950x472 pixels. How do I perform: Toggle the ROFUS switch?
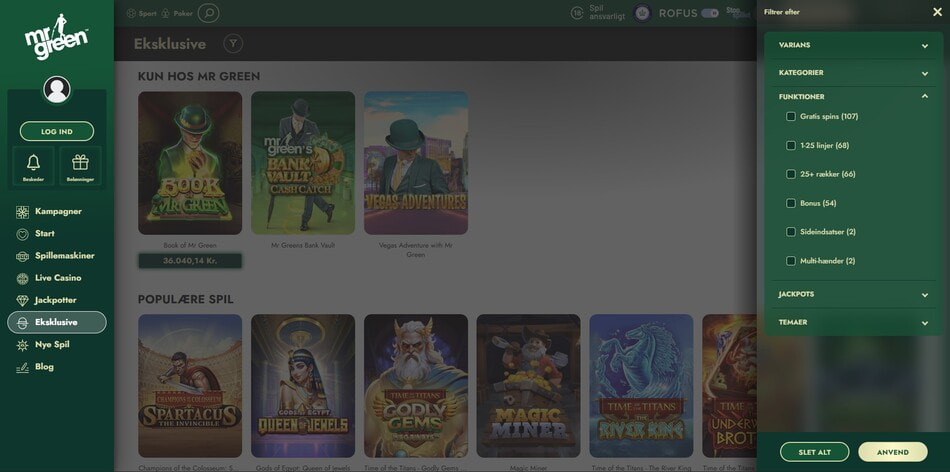(x=710, y=13)
